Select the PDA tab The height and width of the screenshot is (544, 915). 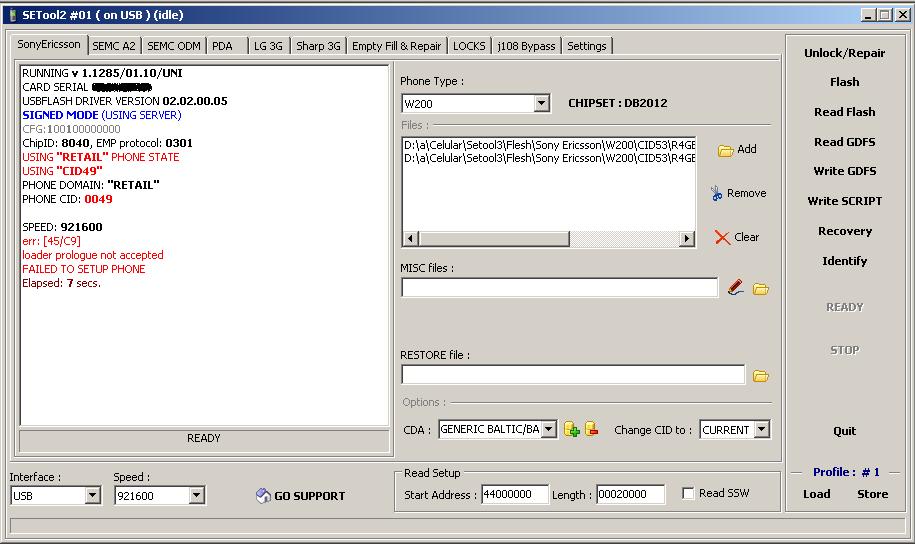click(x=222, y=46)
